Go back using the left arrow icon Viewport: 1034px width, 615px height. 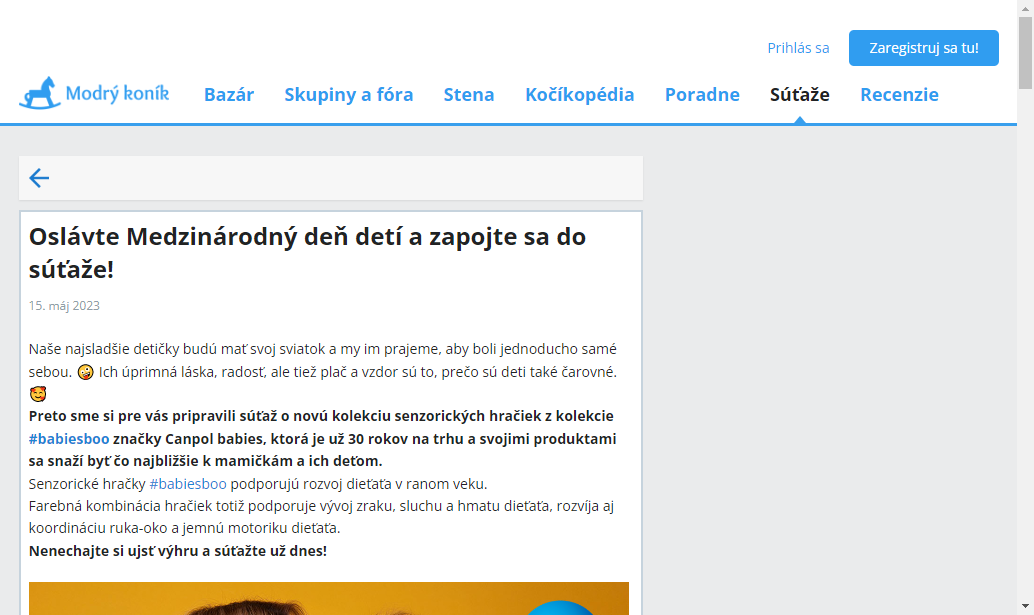39,178
